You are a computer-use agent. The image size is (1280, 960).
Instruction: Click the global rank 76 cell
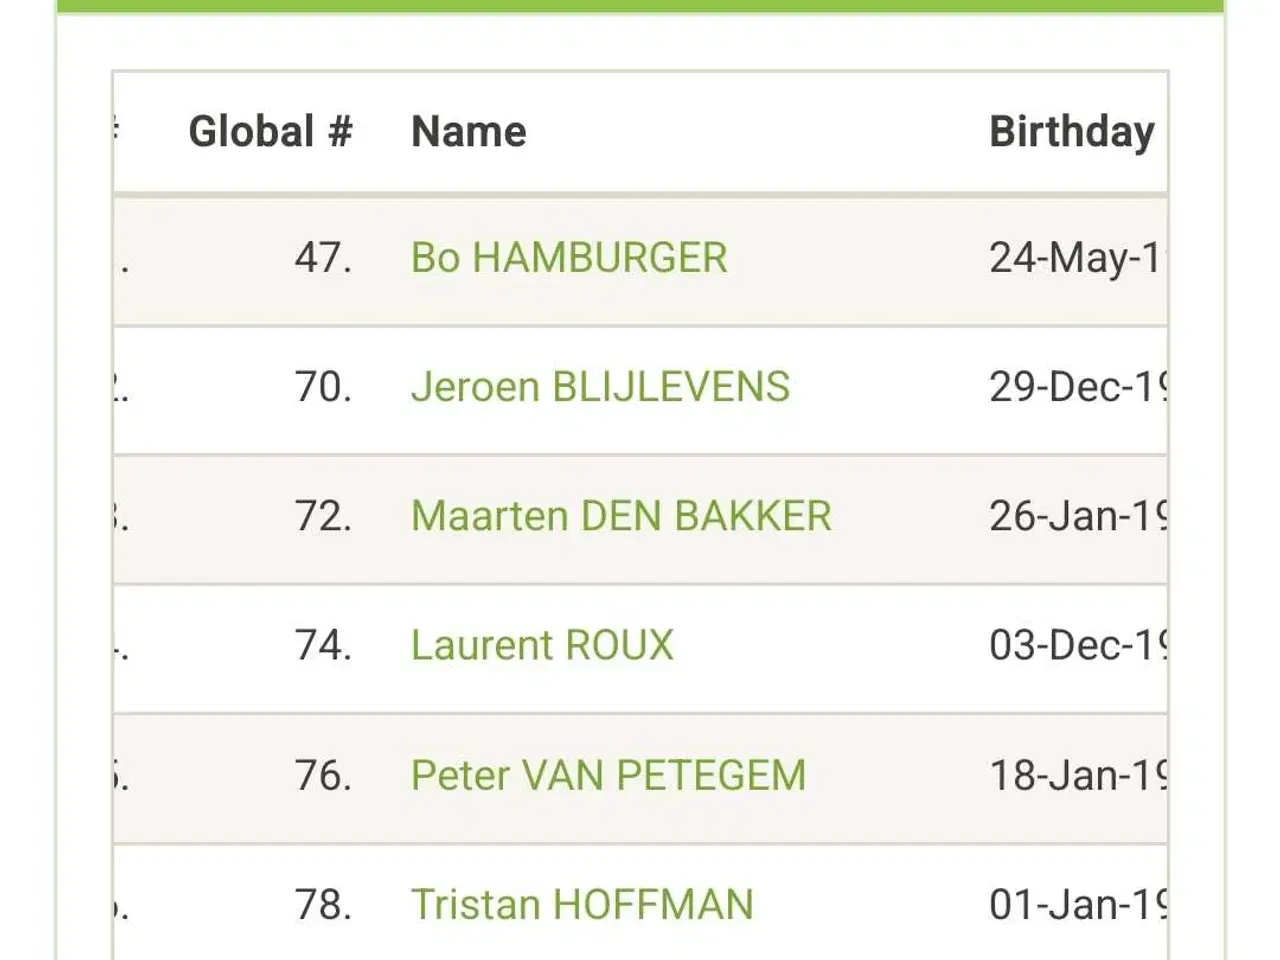click(322, 775)
